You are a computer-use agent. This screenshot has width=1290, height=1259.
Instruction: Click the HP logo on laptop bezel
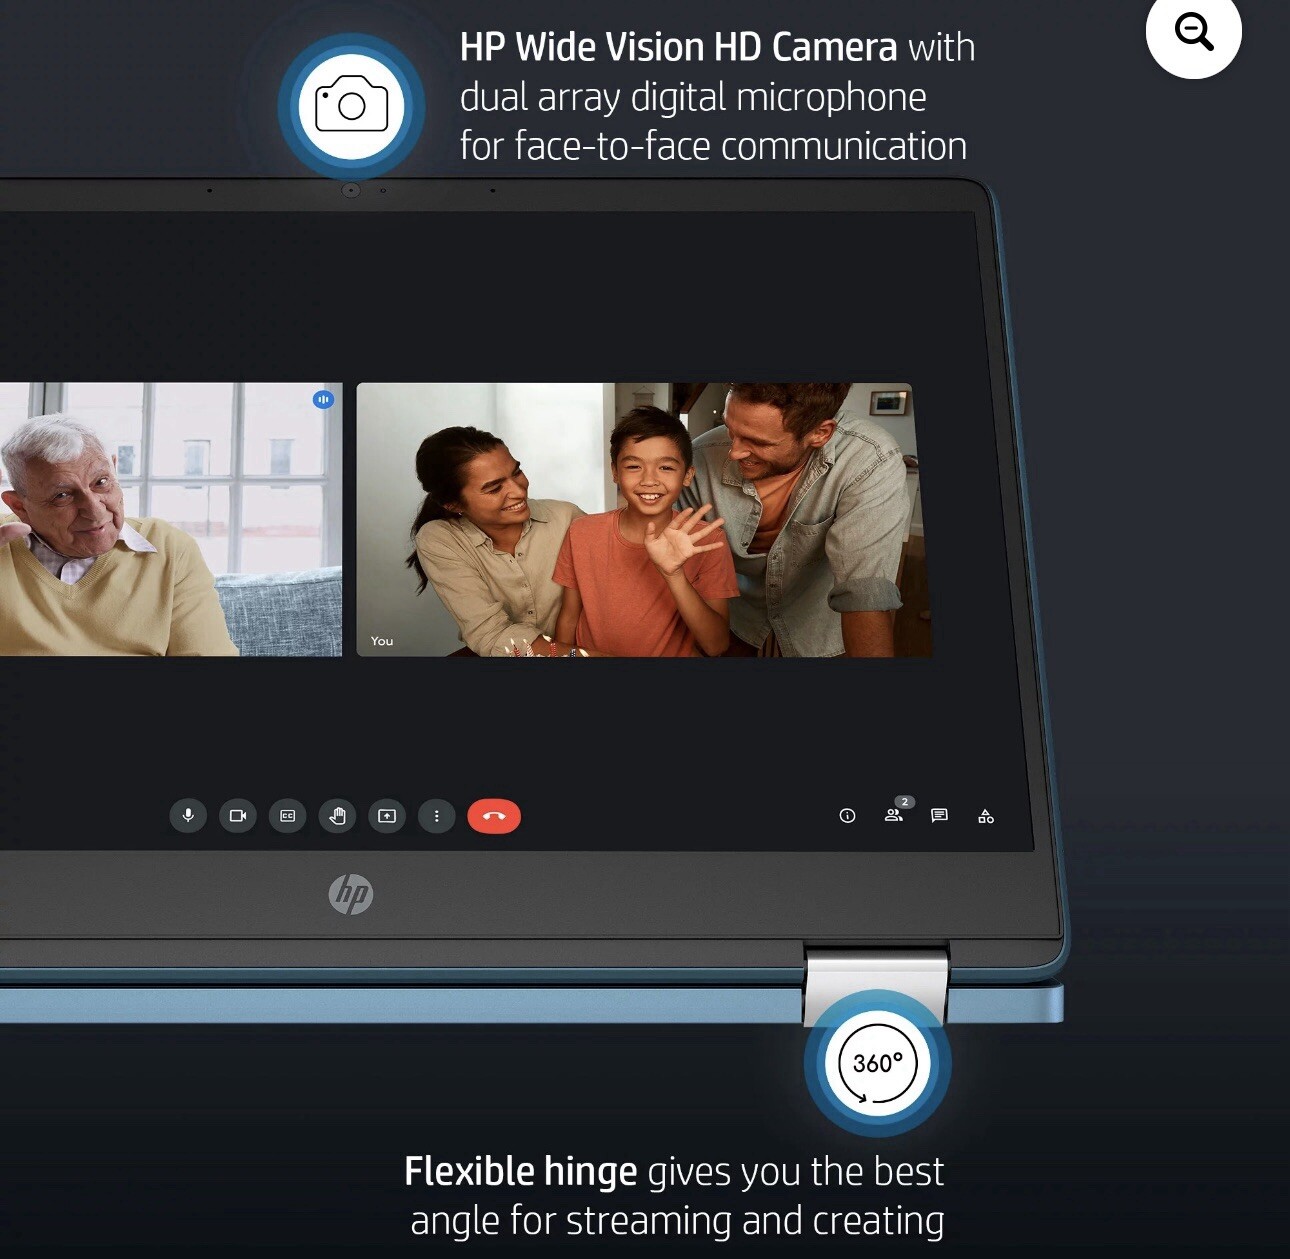[x=351, y=894]
